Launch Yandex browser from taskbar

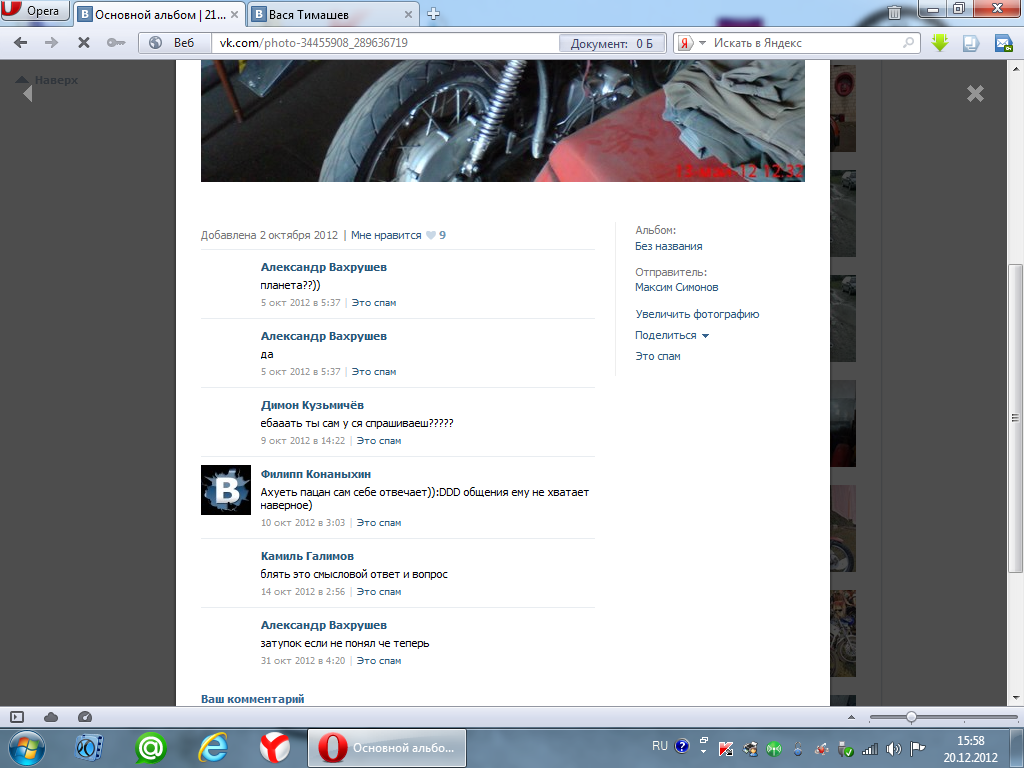pos(275,747)
